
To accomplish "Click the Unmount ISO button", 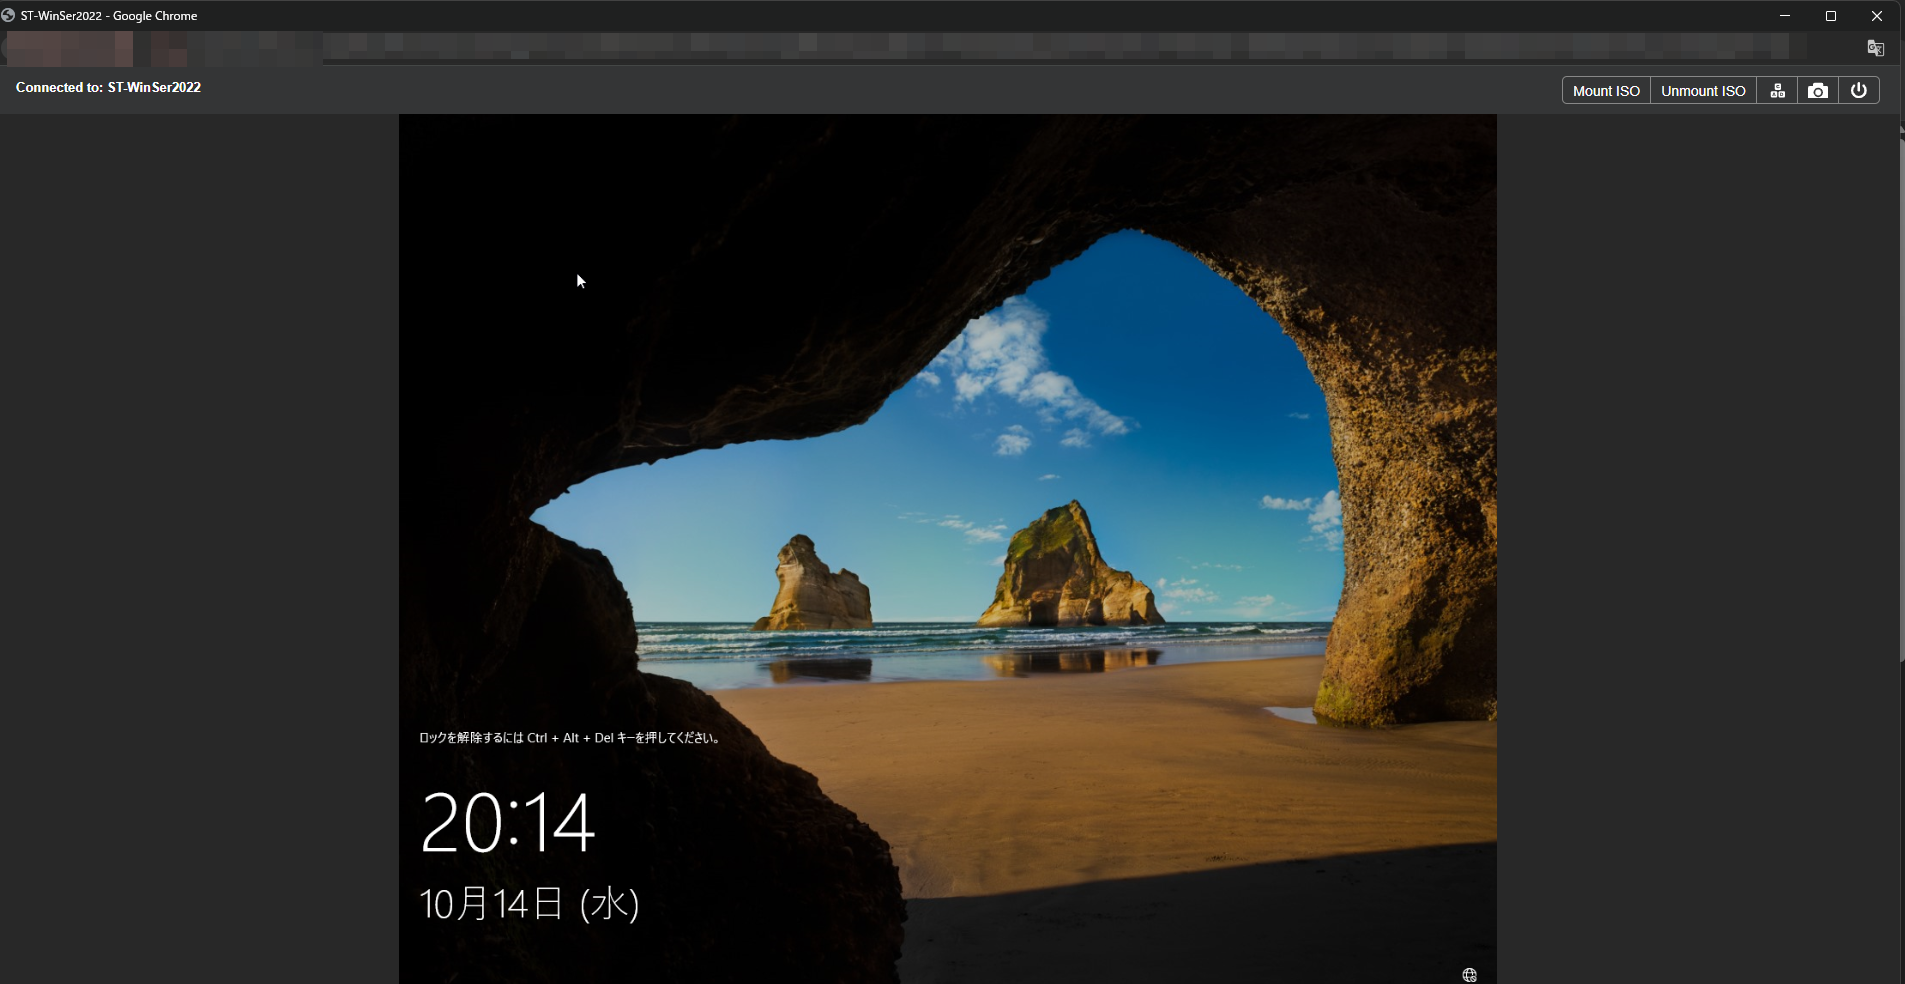I will coord(1703,90).
